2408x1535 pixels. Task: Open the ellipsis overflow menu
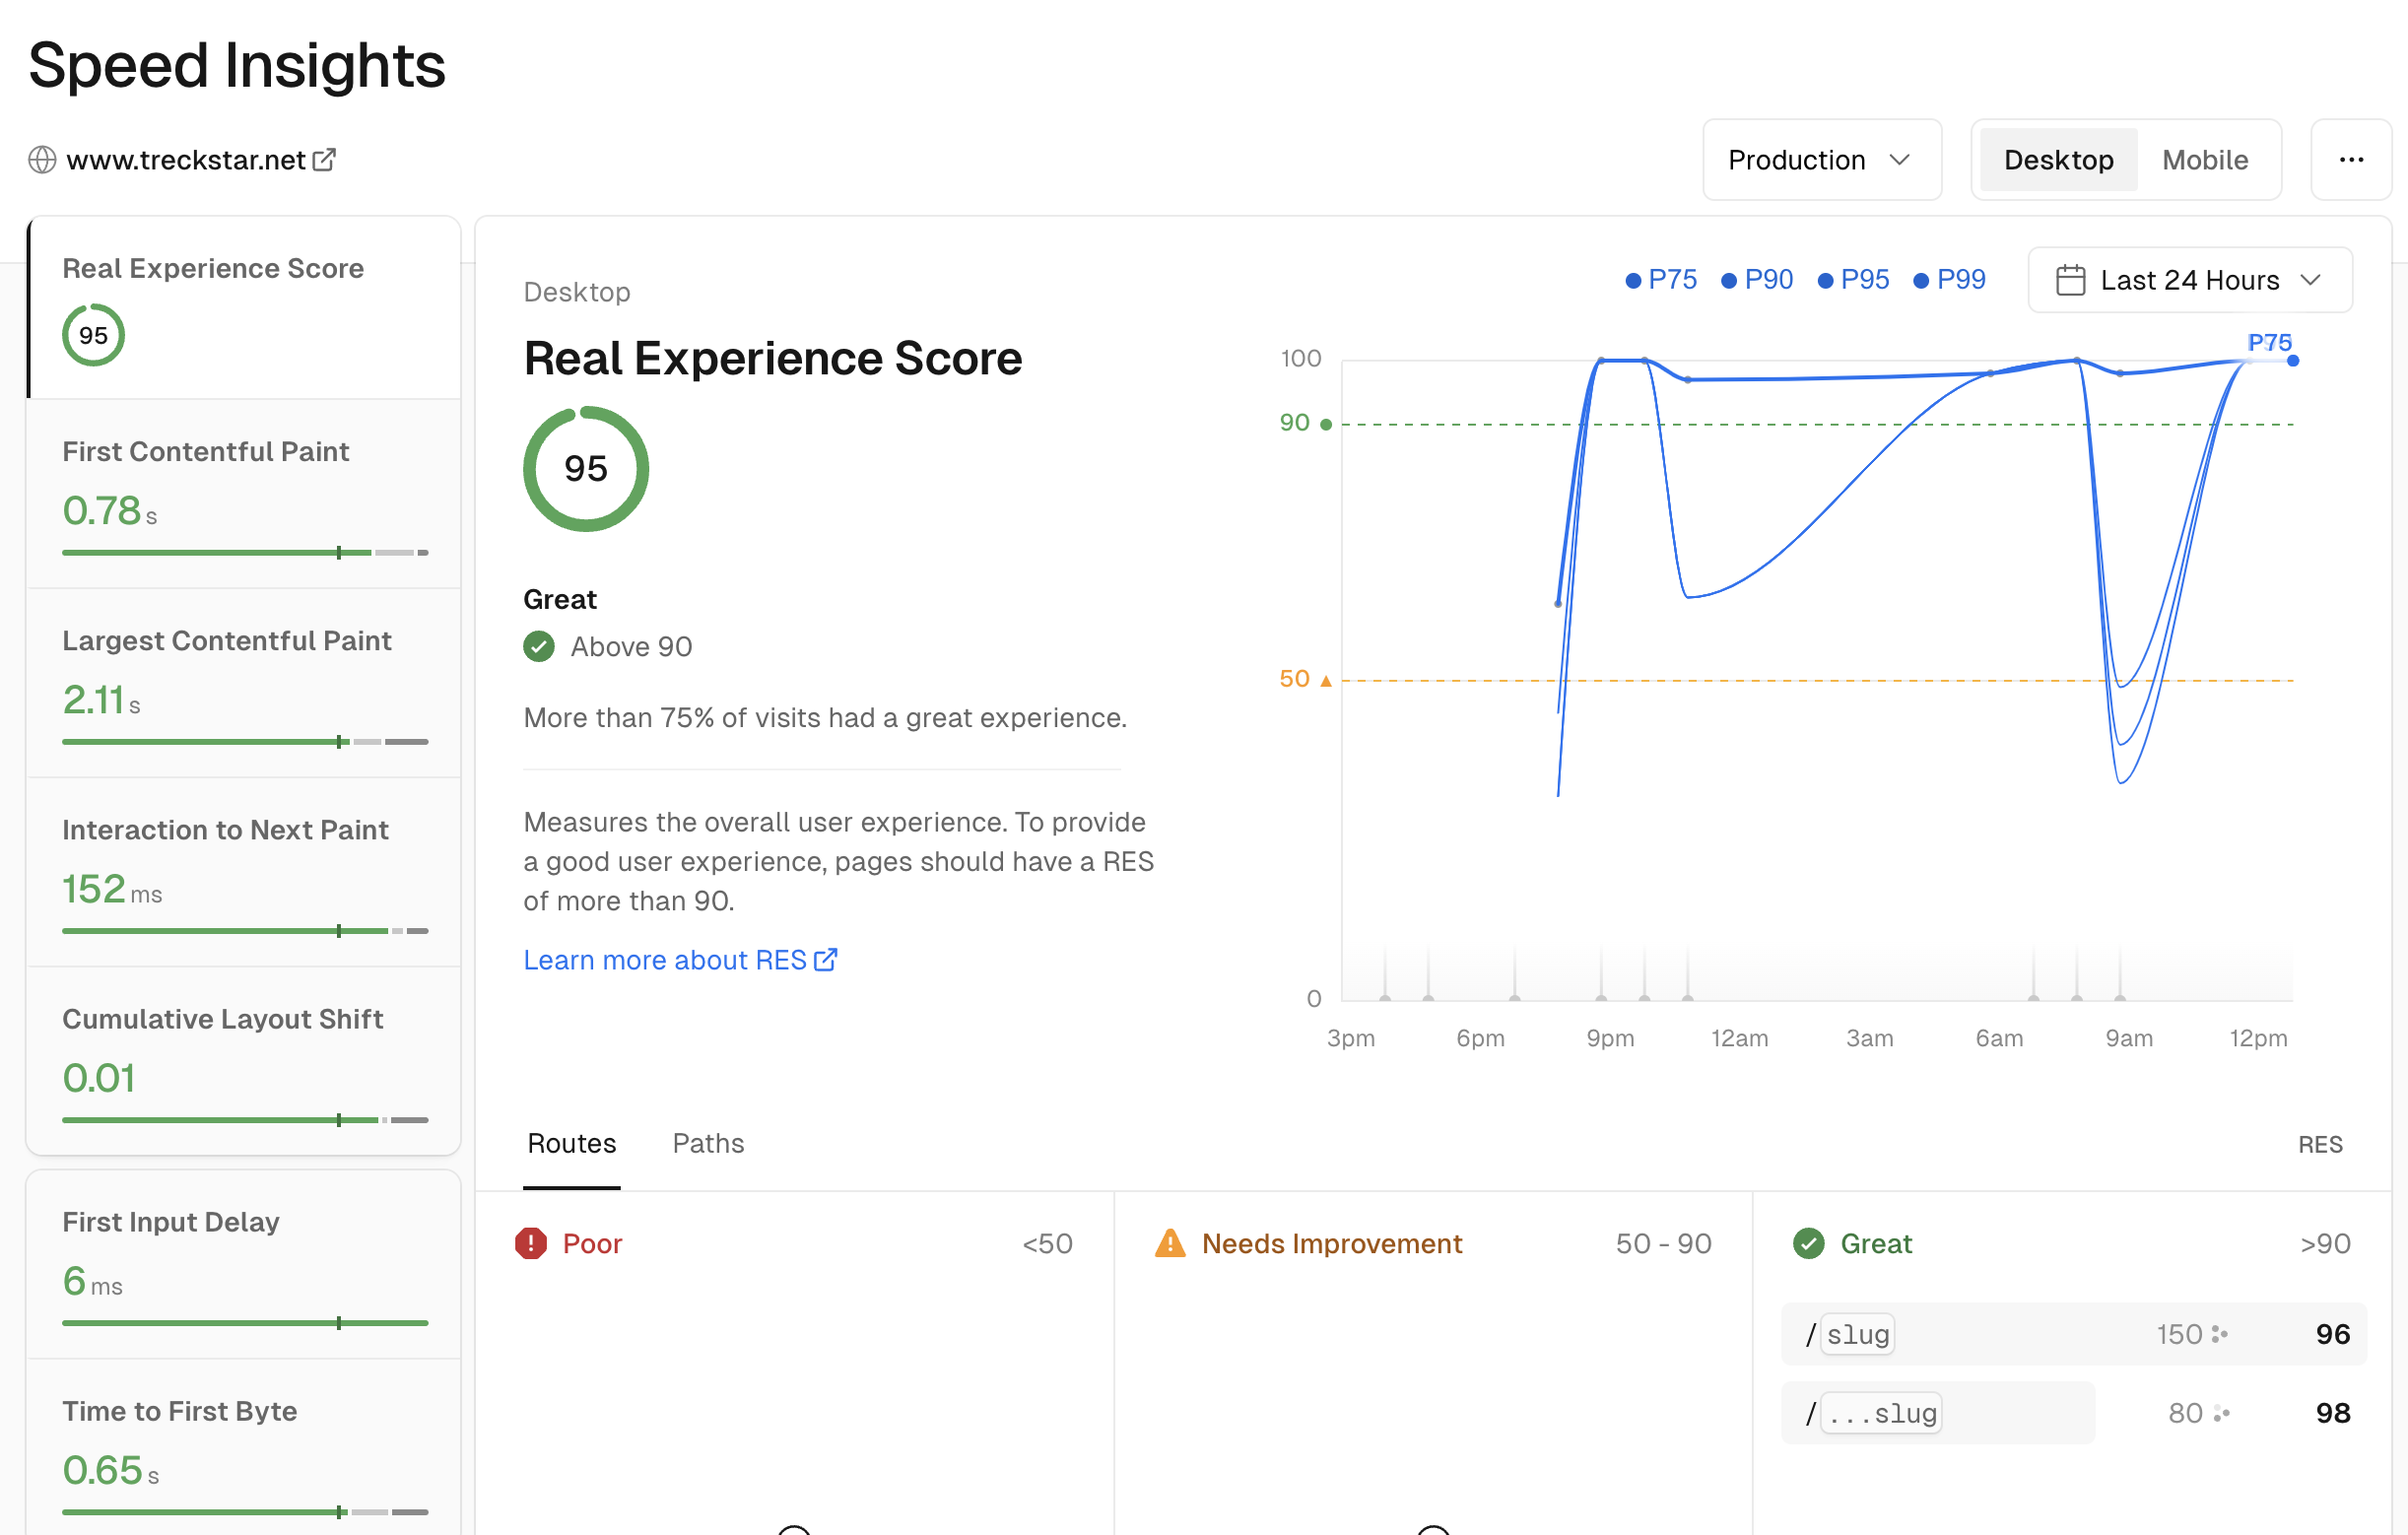coord(2352,159)
